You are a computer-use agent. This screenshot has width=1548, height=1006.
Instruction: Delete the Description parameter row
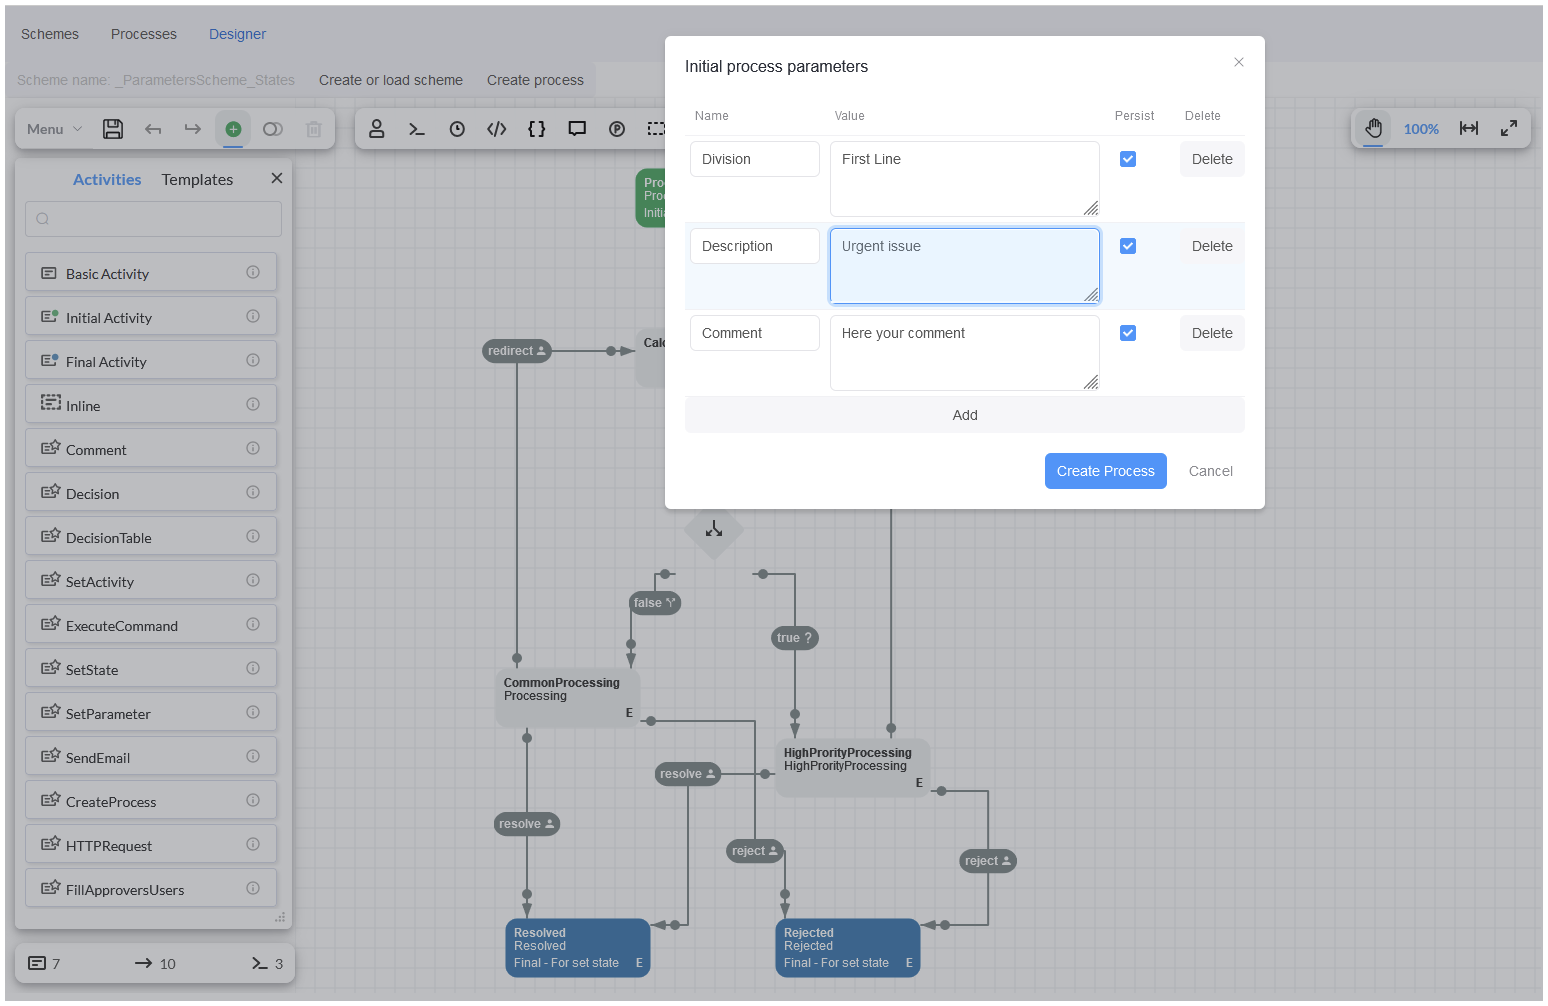click(x=1212, y=246)
